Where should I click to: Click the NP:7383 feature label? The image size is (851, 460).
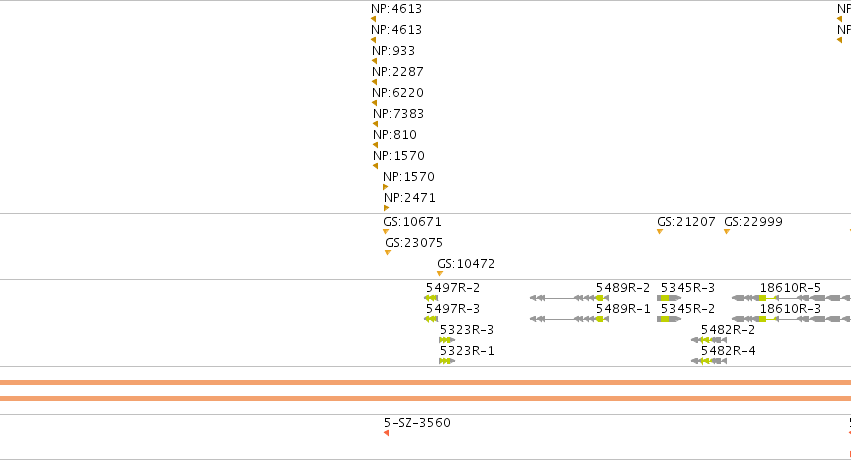pos(398,114)
